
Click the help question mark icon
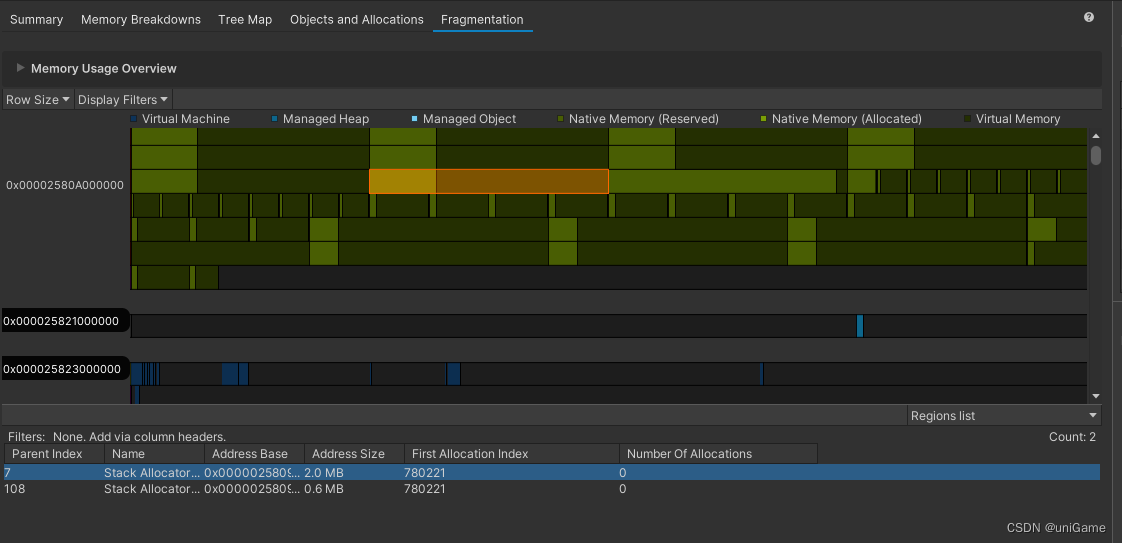pos(1089,17)
